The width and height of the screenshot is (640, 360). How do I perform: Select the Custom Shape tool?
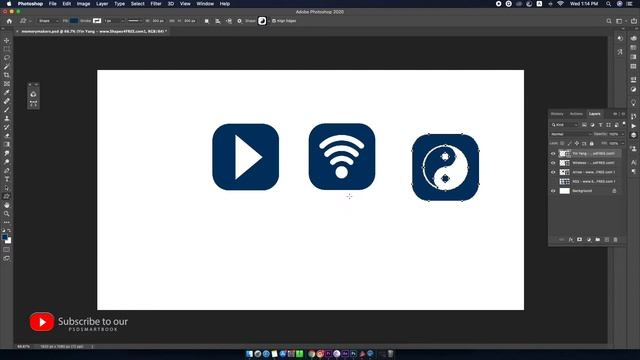(7, 196)
